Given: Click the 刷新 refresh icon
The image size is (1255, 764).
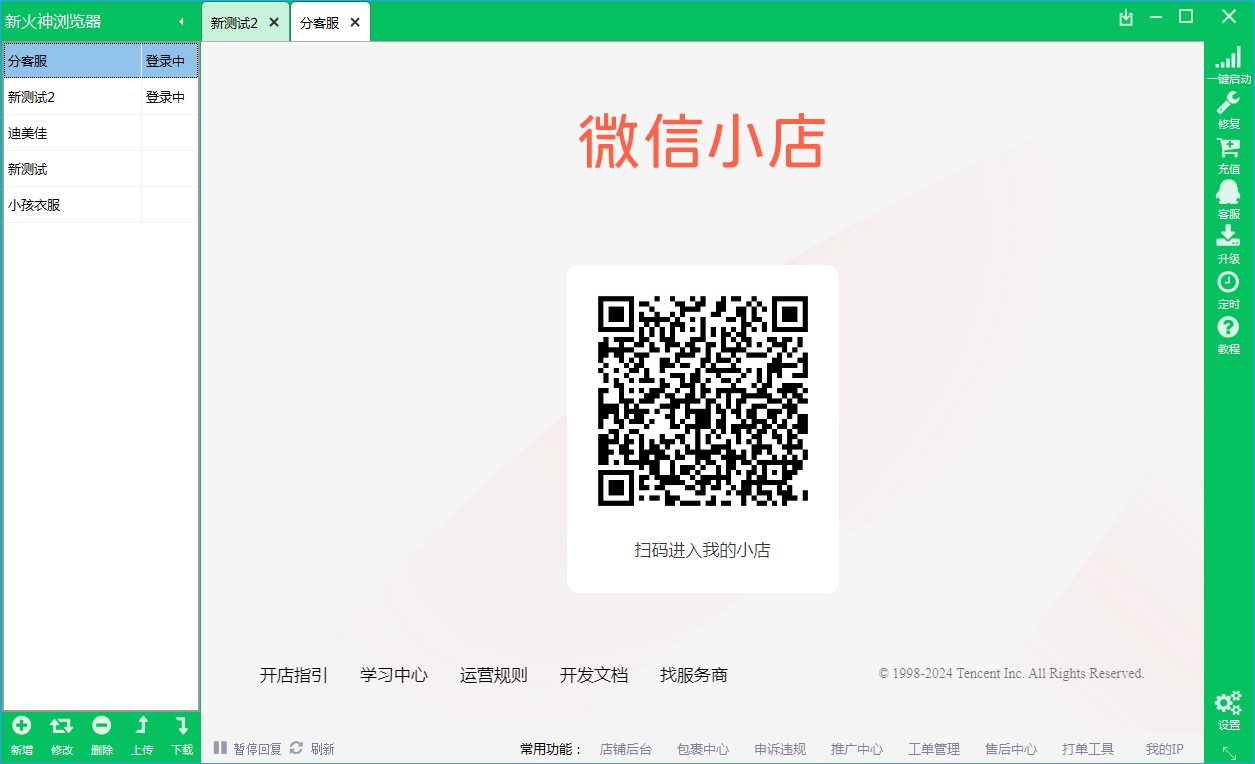Looking at the screenshot, I should pos(296,748).
